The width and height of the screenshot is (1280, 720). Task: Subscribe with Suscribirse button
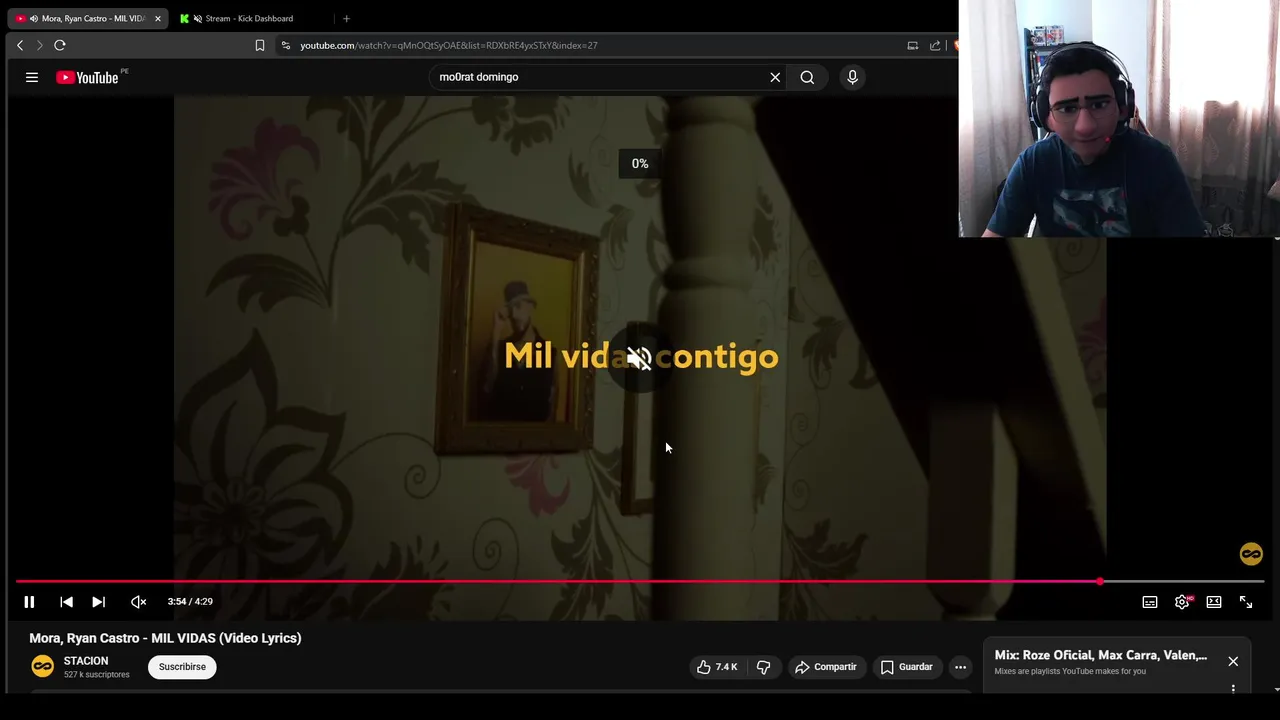coord(182,667)
